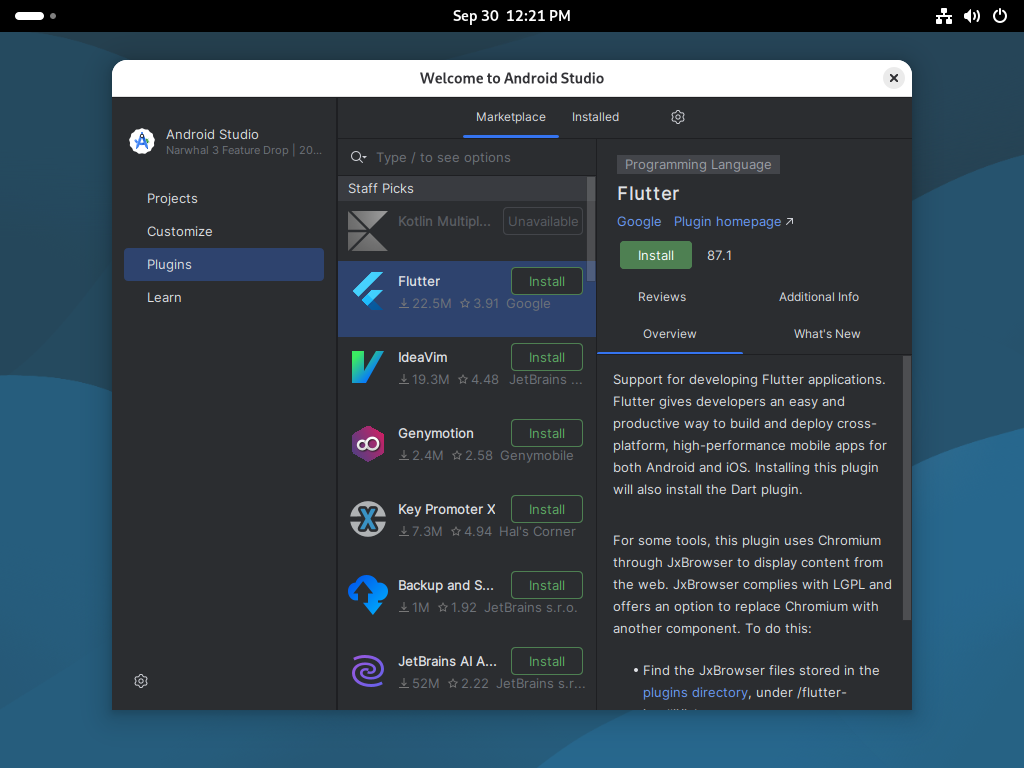The height and width of the screenshot is (768, 1024).
Task: Open the Learn section
Action: pos(164,297)
